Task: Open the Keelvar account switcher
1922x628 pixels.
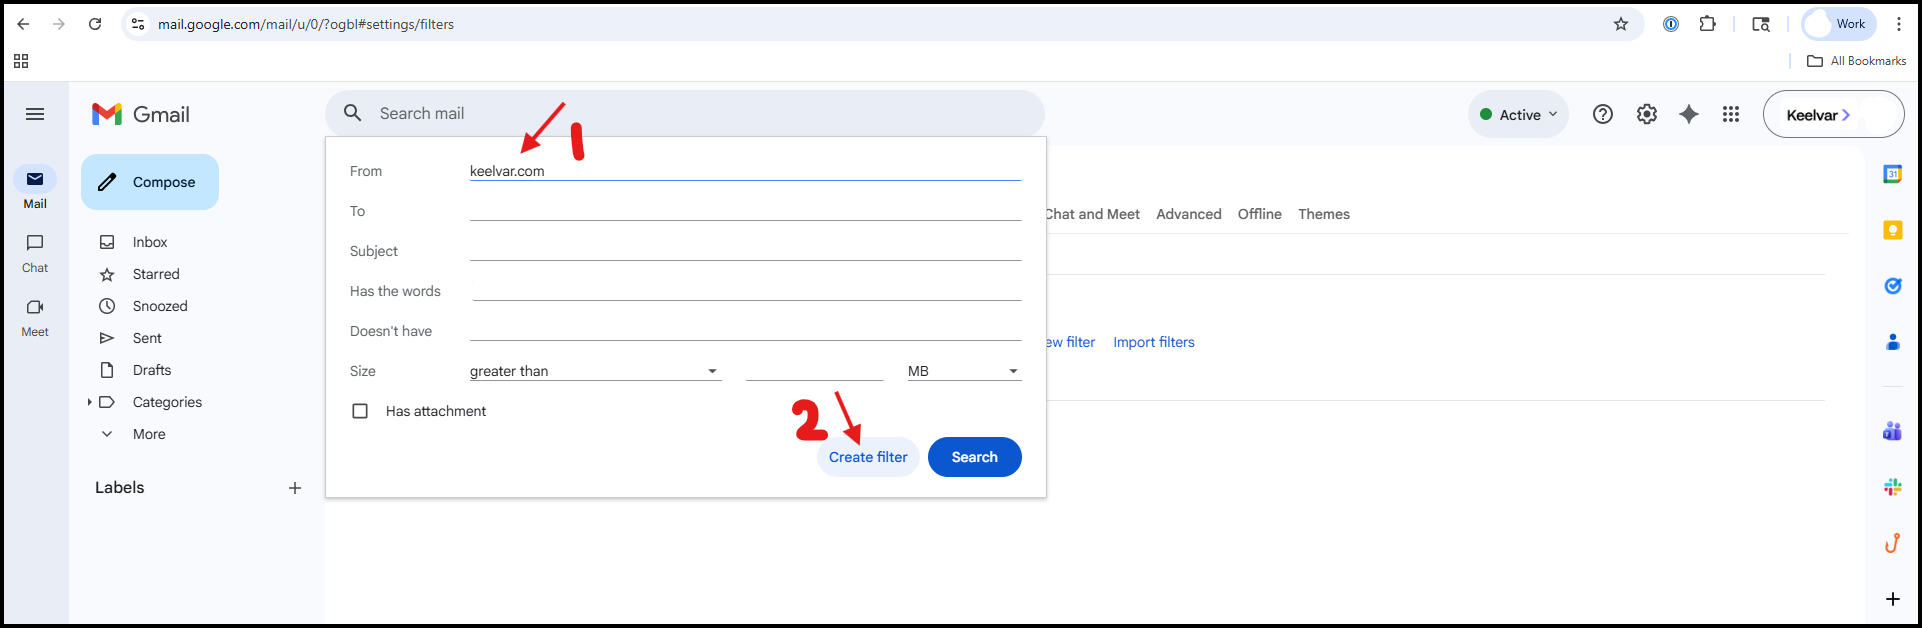Action: (x=1833, y=115)
